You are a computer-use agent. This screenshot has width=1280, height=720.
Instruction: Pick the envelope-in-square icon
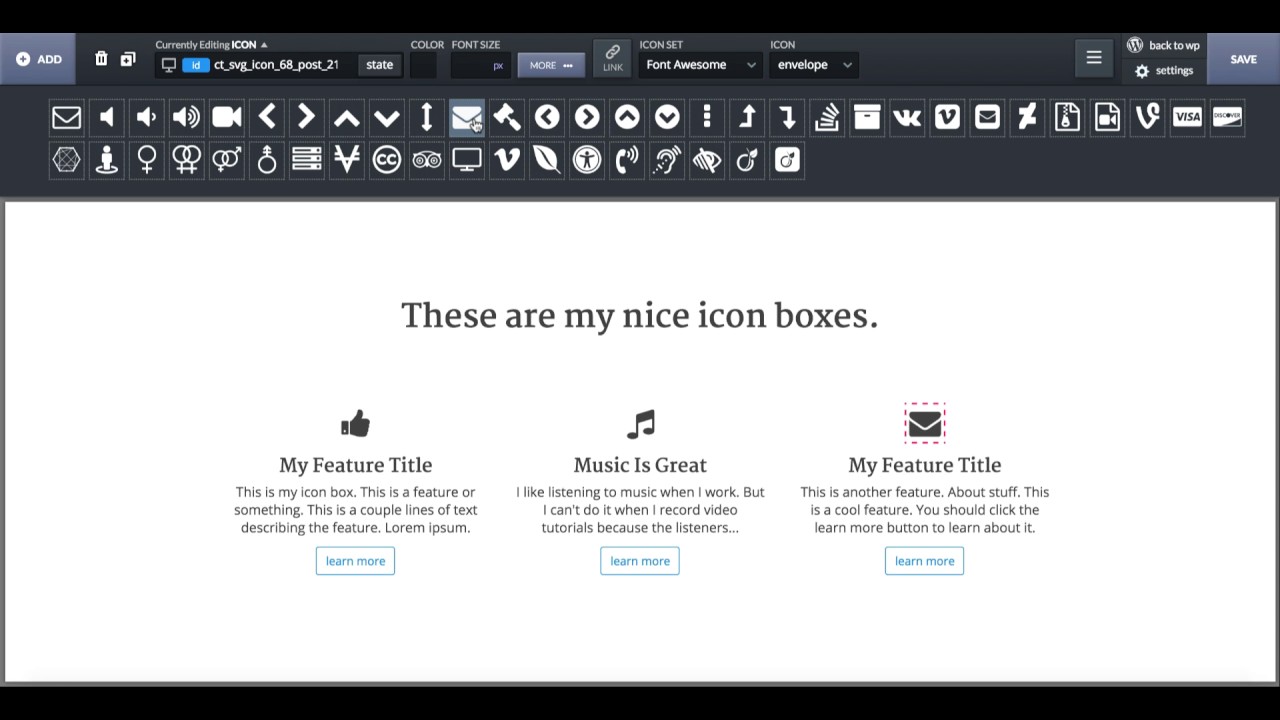coord(986,118)
